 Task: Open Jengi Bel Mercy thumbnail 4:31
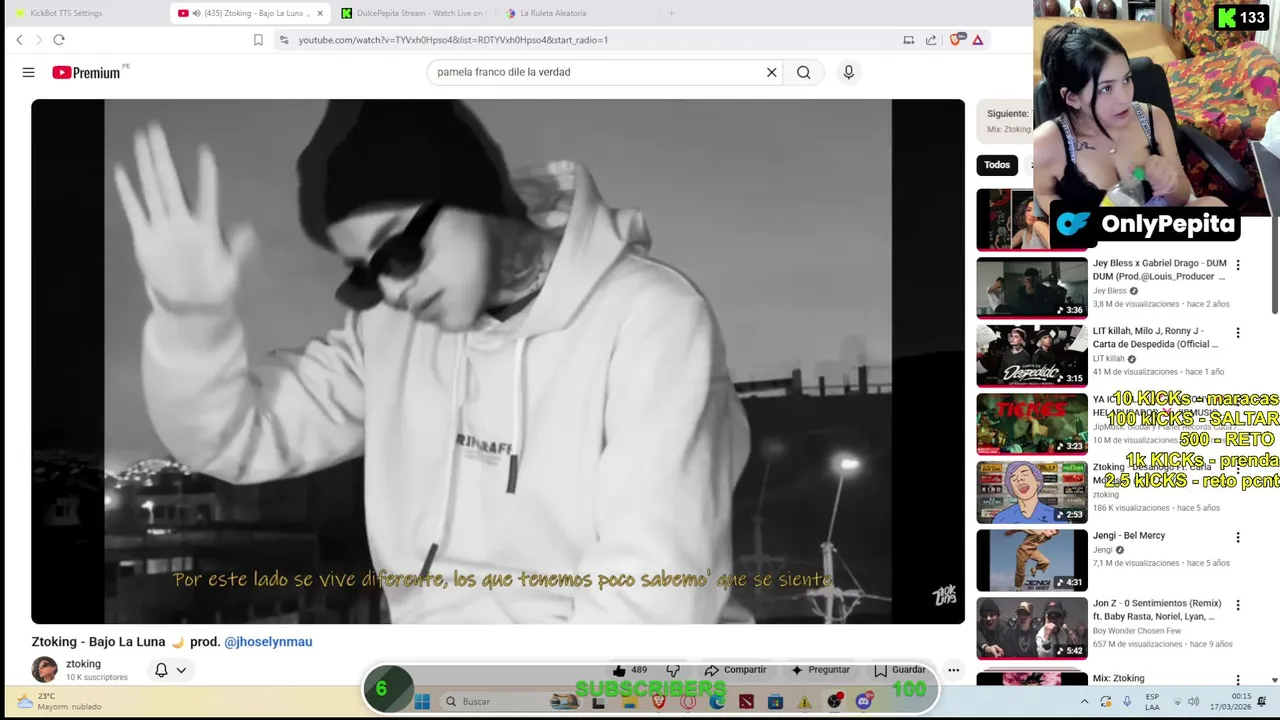point(1031,560)
